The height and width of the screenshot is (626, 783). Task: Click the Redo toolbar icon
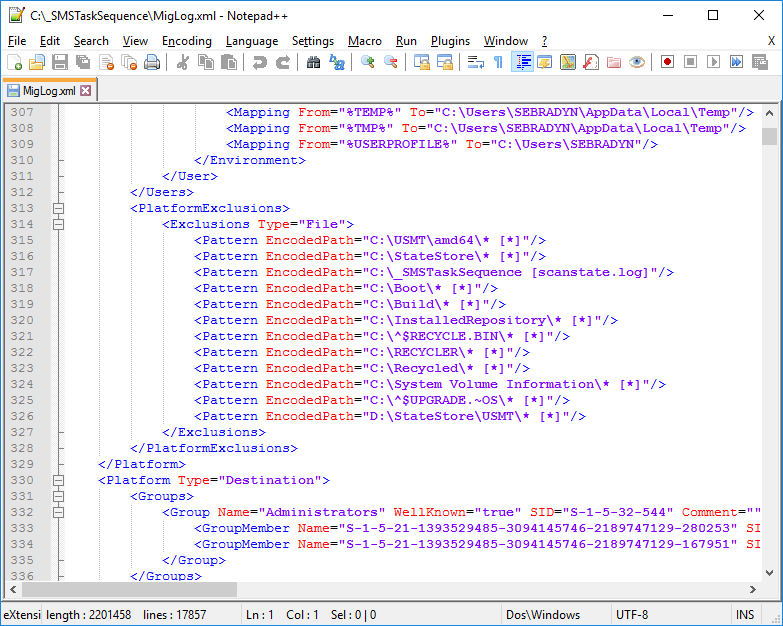tap(283, 62)
